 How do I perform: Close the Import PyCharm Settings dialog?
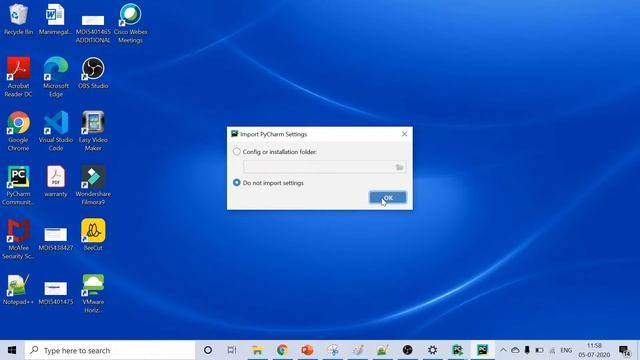tap(404, 134)
